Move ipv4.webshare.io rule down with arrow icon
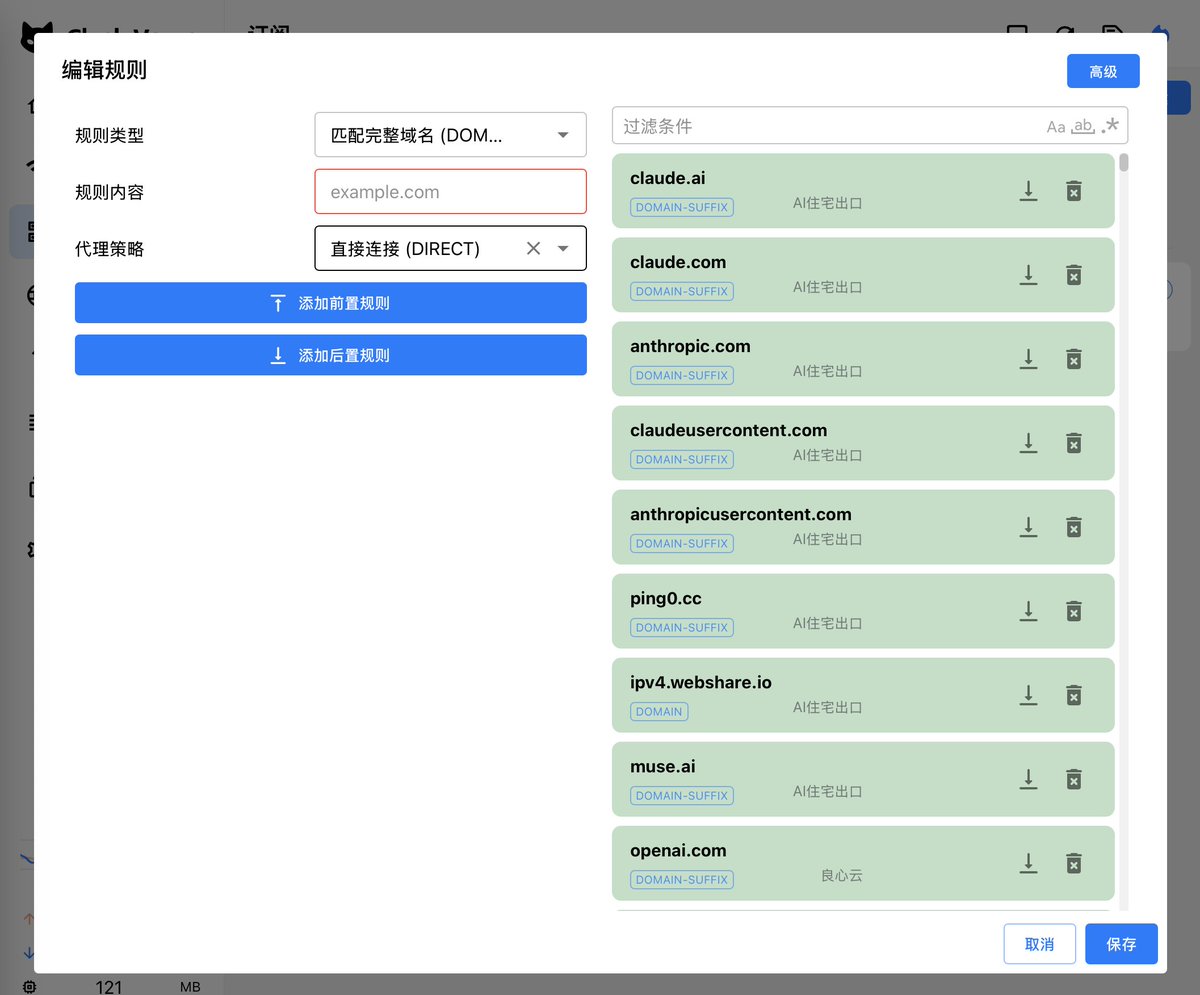 coord(1028,695)
